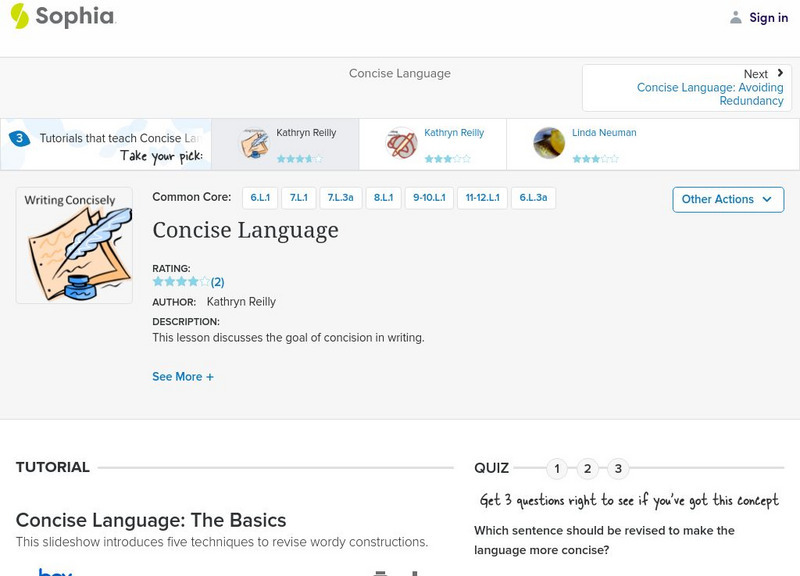
Task: Select second Kathryn Reilly tutorial with red scribble thumbnail
Action: (x=433, y=144)
